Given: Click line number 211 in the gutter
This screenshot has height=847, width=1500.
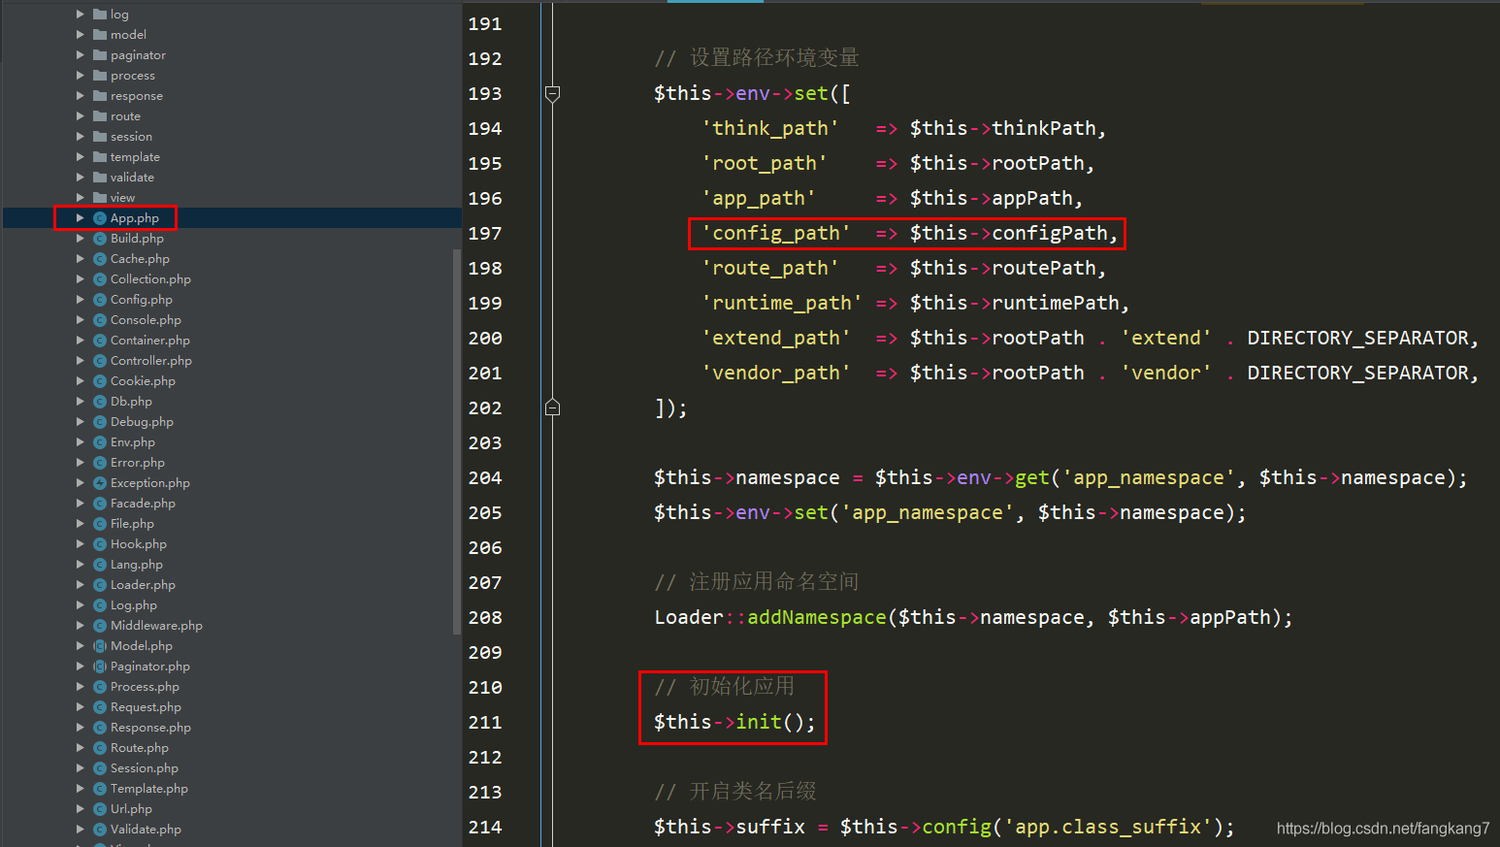Looking at the screenshot, I should coord(485,722).
